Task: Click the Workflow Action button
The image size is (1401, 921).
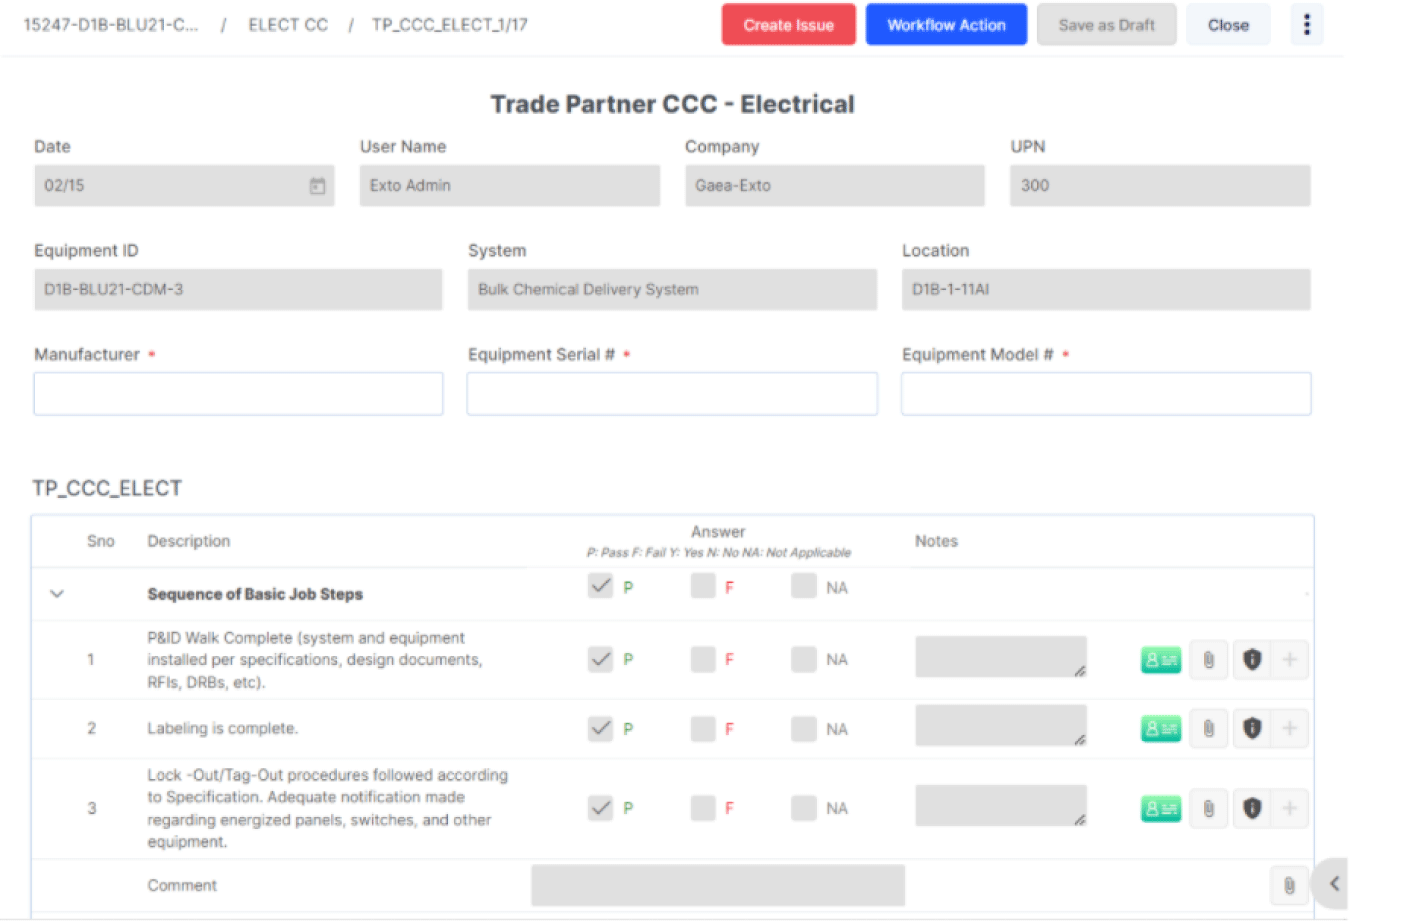Action: (946, 25)
